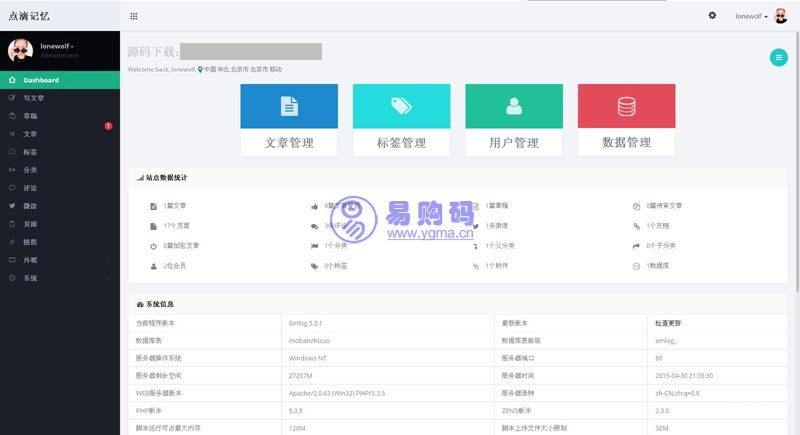Open the cyan 标签管理 tile
Image resolution: width=800 pixels, height=435 pixels.
click(401, 120)
